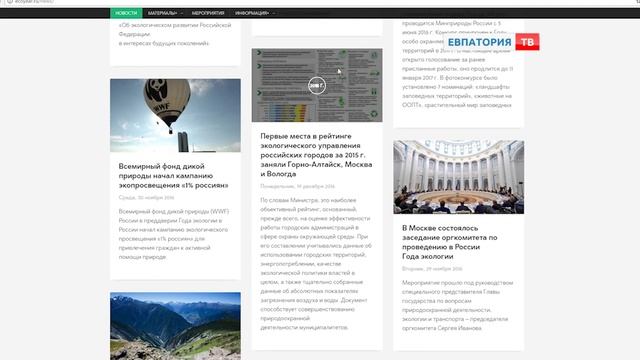Viewport: 640px width, 360px height.
Task: Click the text 'Мероприятие прошло под руководством'
Action: pos(458,282)
